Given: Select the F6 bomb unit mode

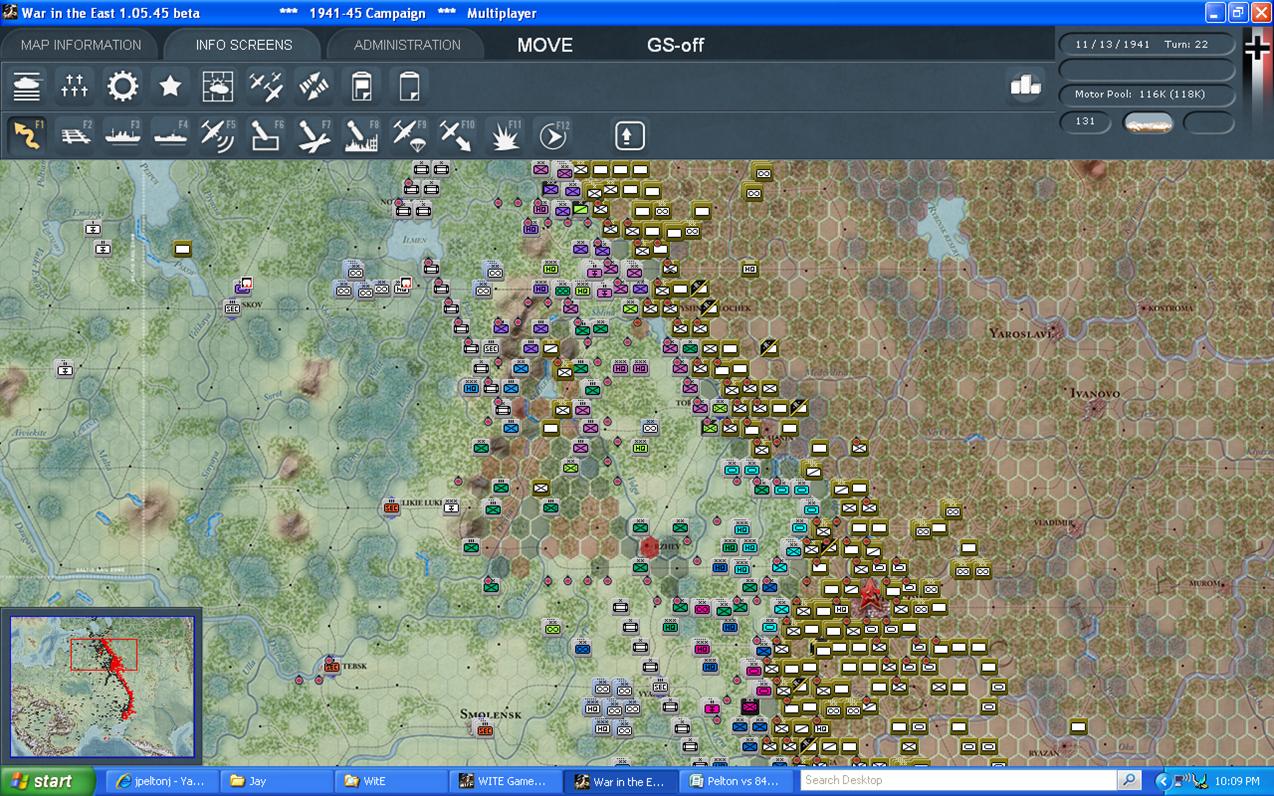Looking at the screenshot, I should pyautogui.click(x=266, y=135).
